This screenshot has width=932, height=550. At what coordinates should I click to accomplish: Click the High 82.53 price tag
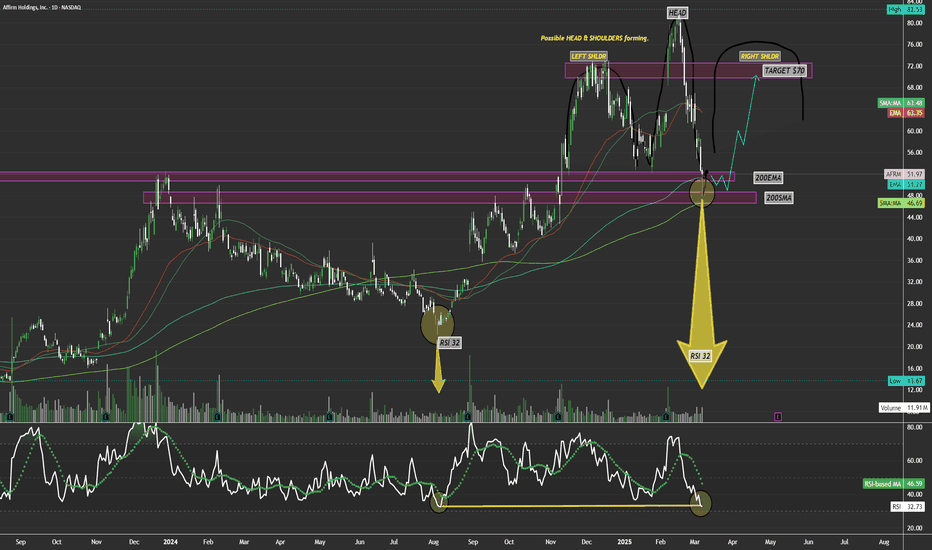pos(905,10)
